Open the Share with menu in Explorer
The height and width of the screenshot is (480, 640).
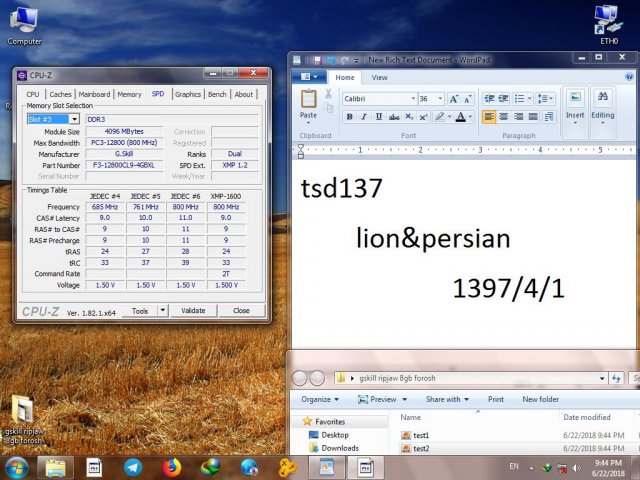(x=447, y=400)
